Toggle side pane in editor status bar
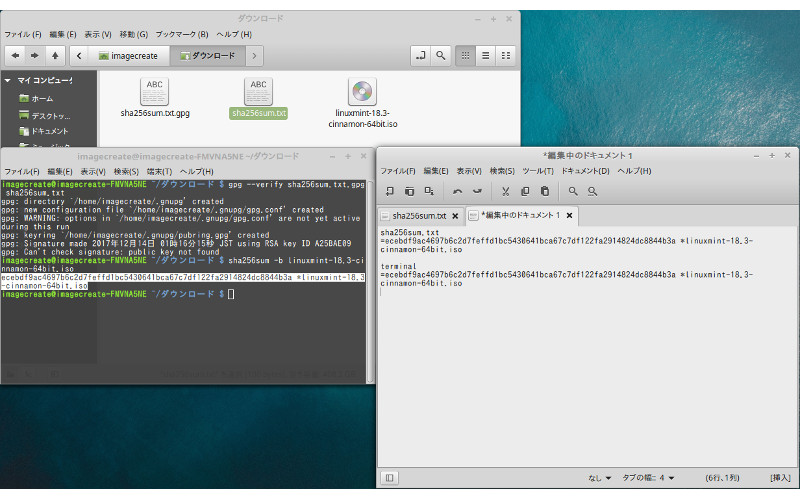 389,478
